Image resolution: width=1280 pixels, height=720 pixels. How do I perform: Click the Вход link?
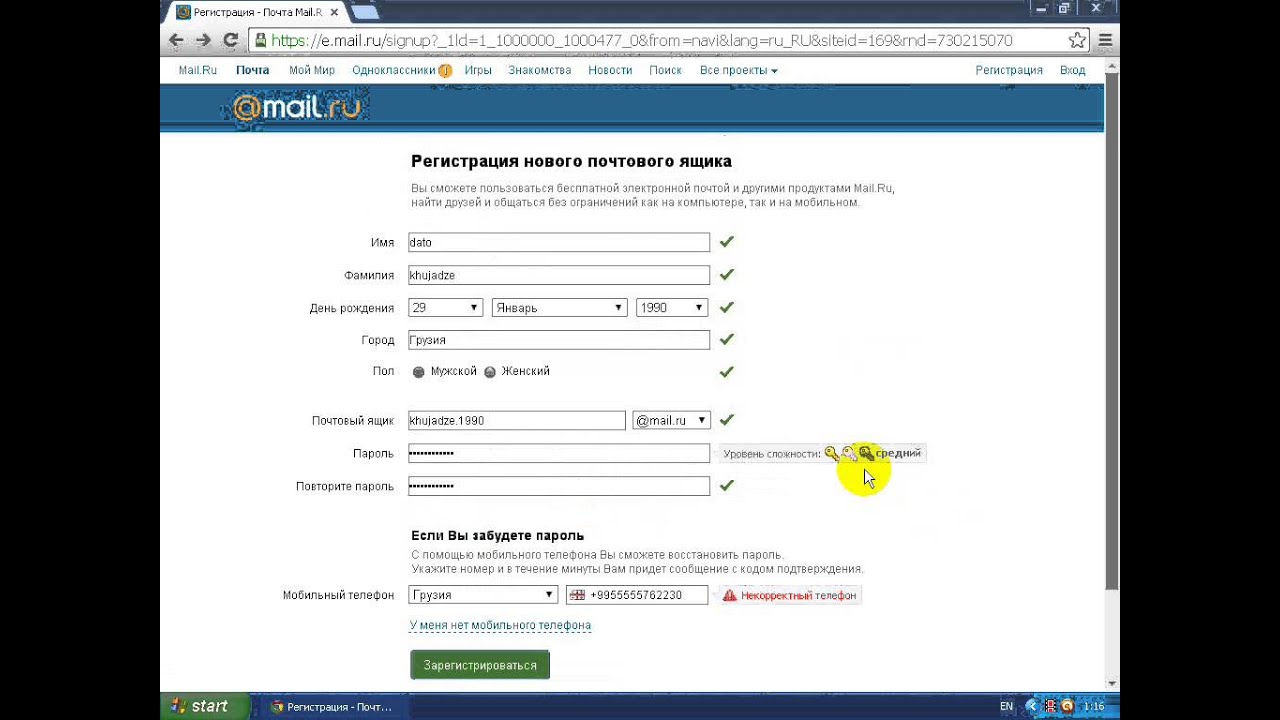(x=1072, y=71)
